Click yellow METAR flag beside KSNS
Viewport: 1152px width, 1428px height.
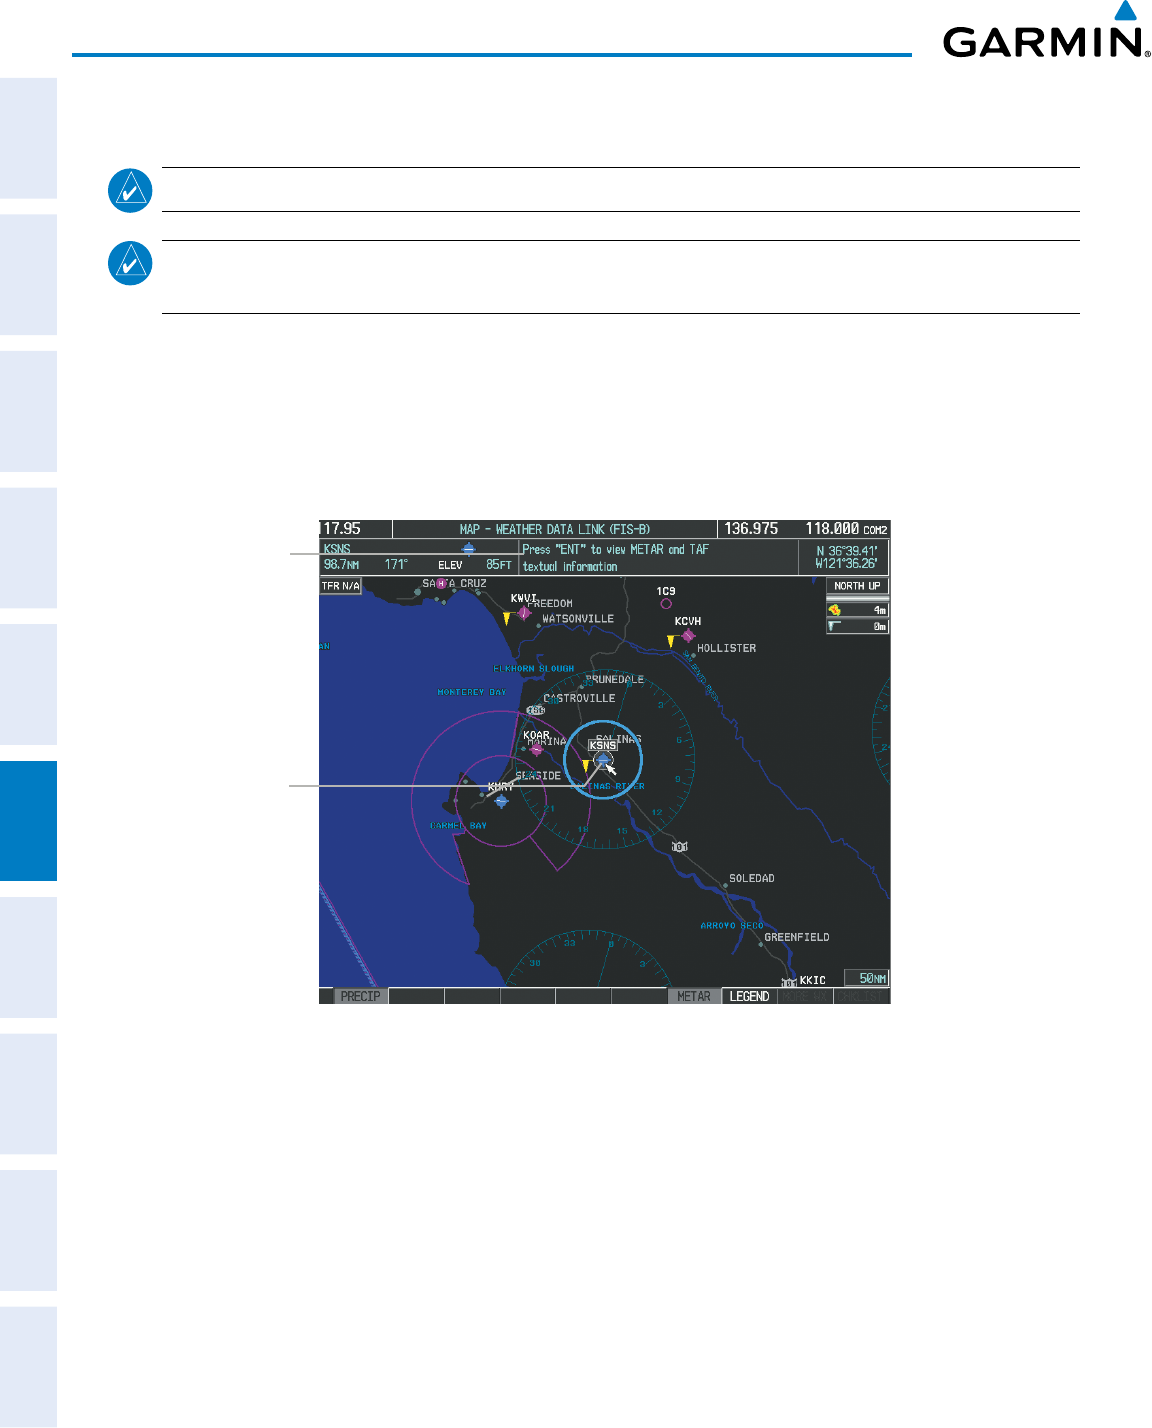[x=586, y=766]
